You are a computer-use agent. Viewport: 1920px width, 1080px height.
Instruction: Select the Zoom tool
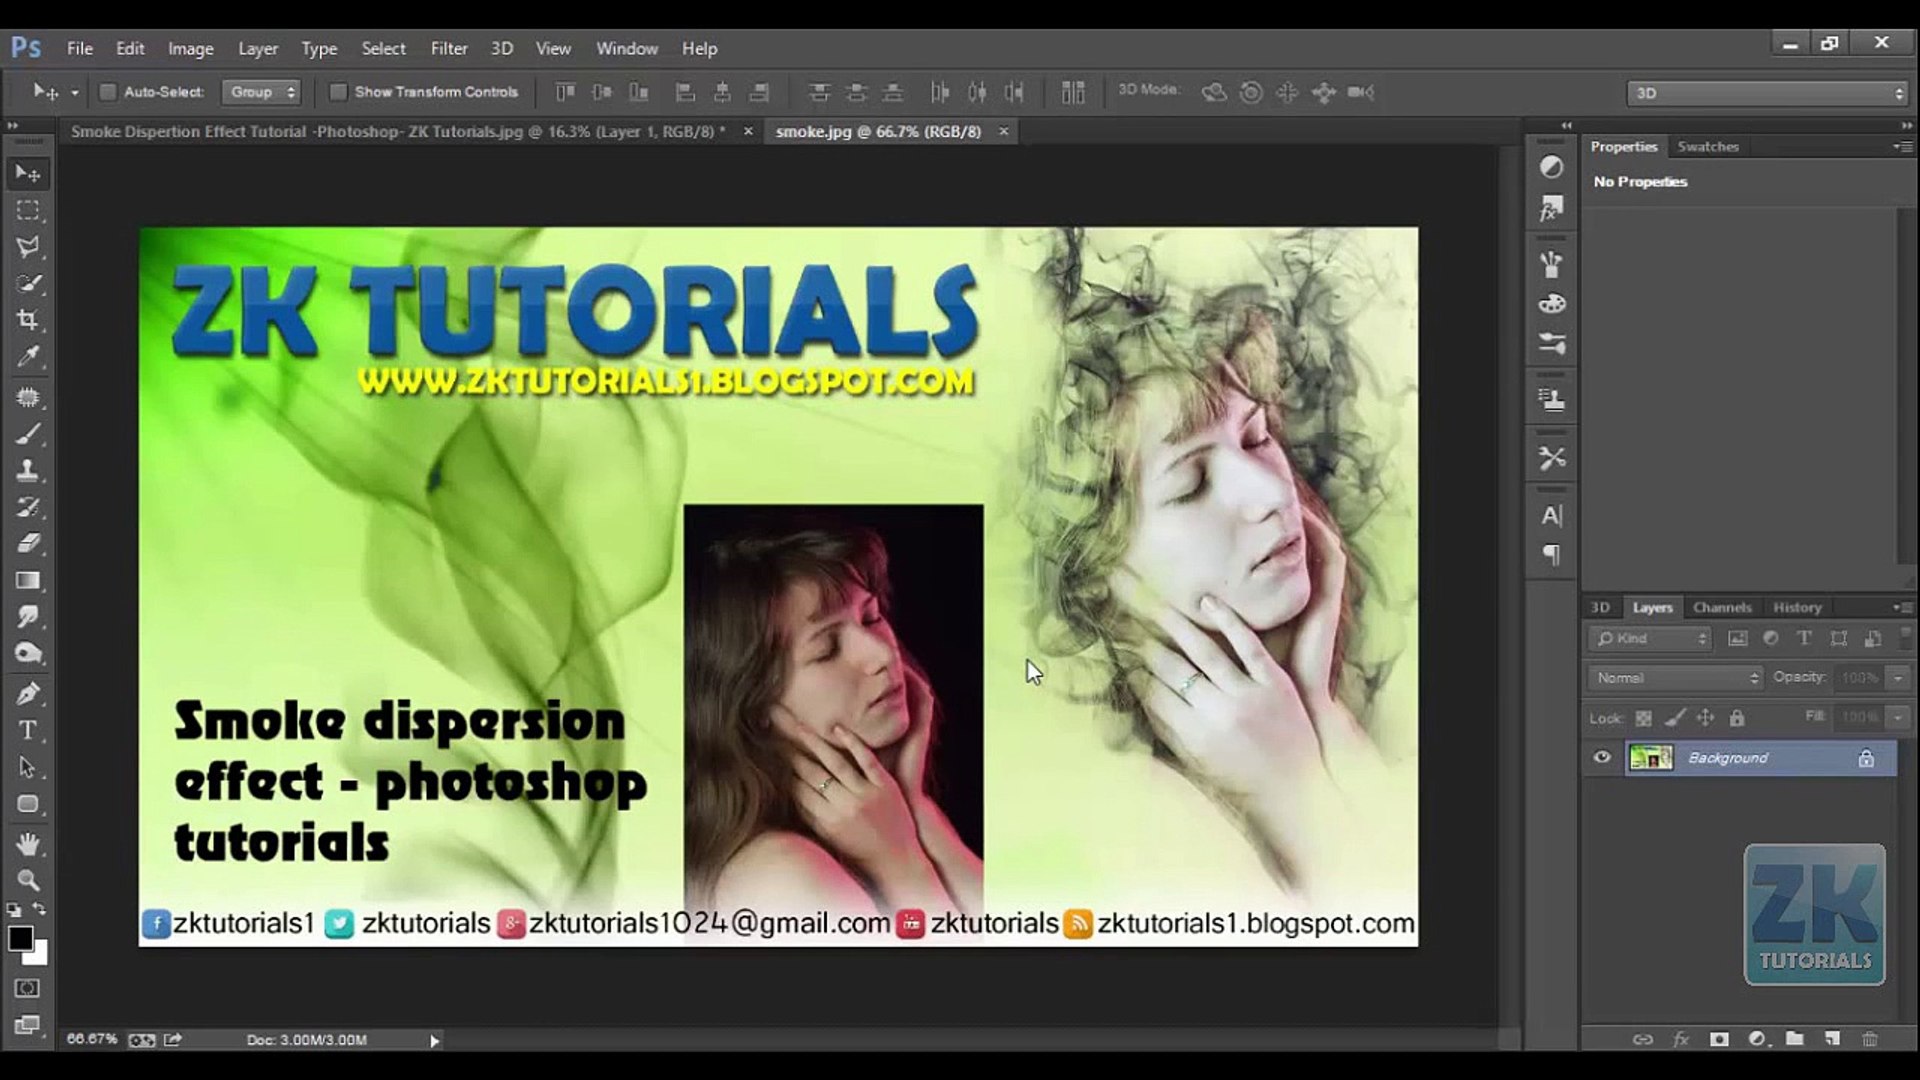tap(28, 881)
